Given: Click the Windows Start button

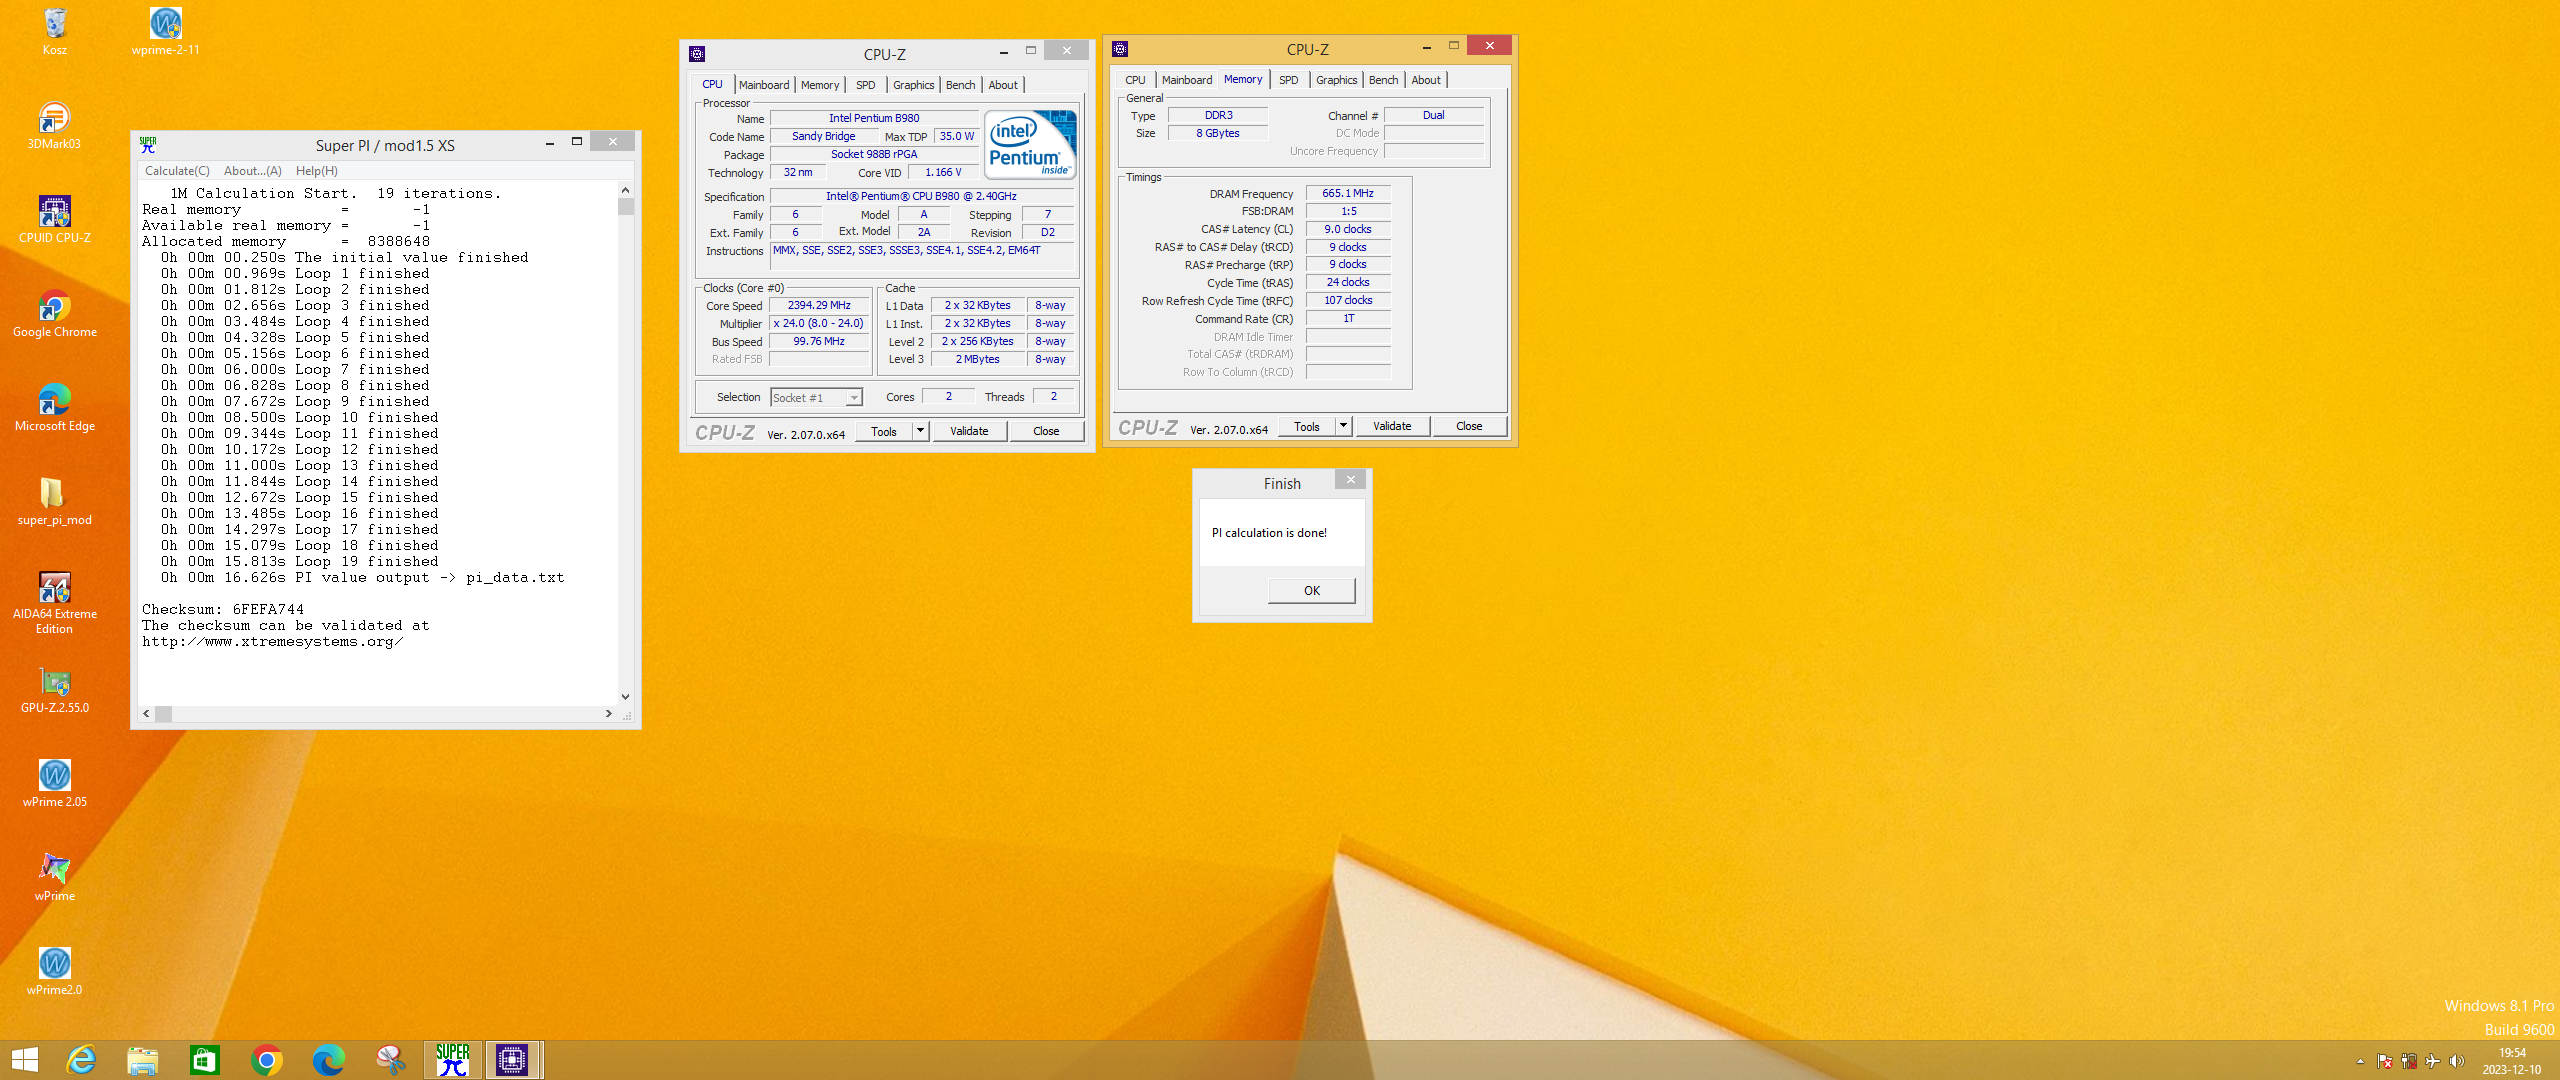Looking at the screenshot, I should click(x=25, y=1060).
